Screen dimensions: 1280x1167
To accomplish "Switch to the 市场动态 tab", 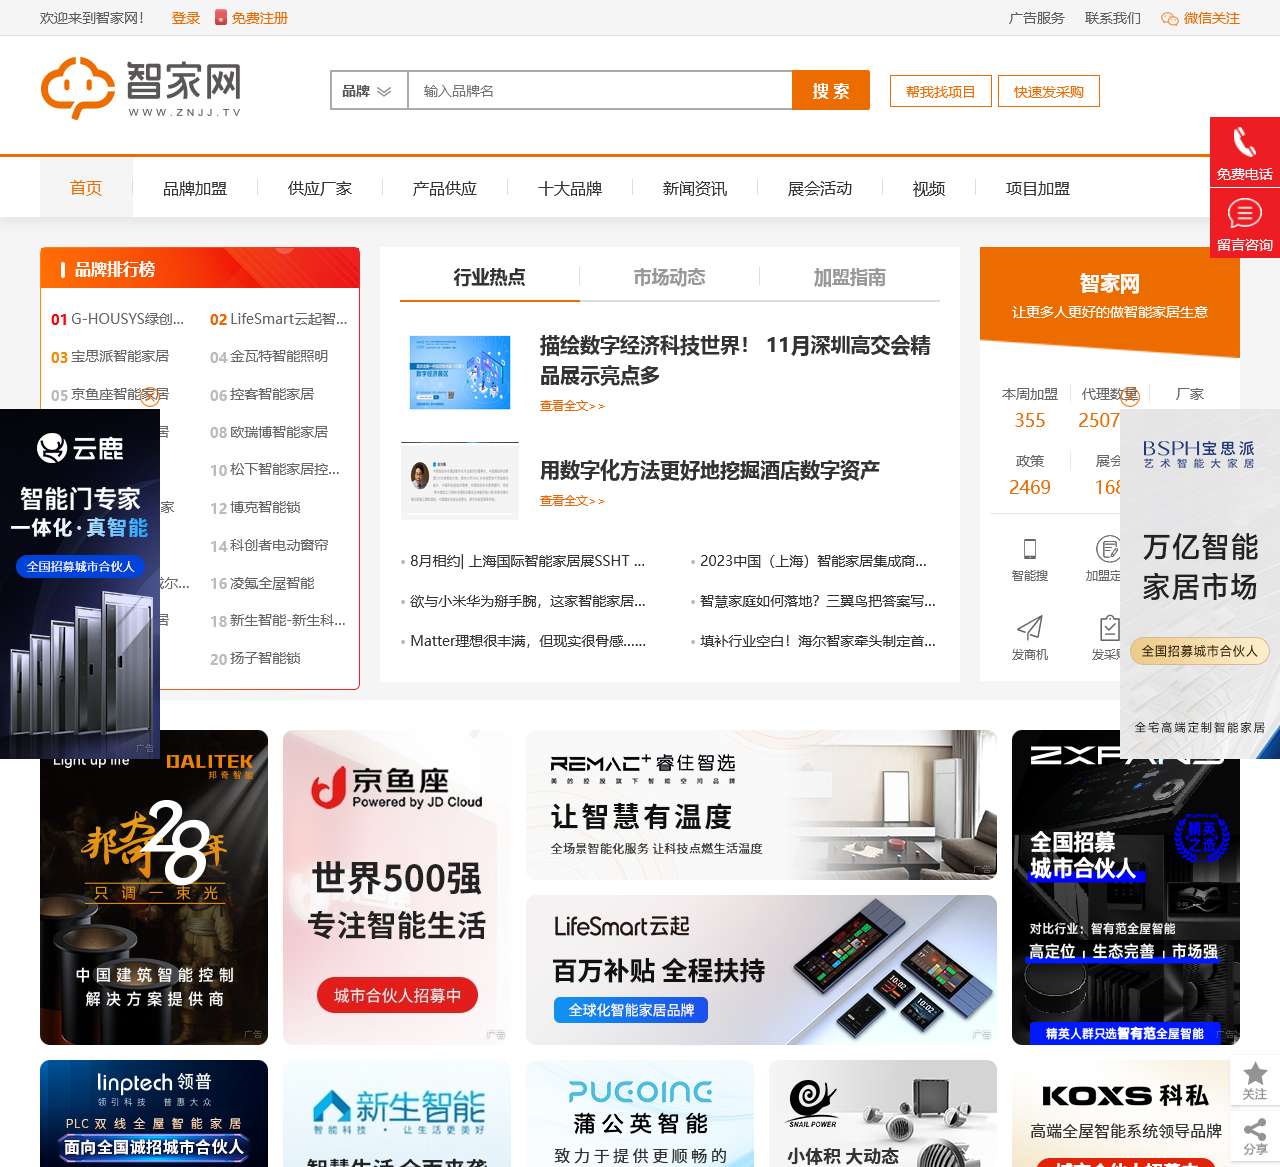I will [669, 278].
